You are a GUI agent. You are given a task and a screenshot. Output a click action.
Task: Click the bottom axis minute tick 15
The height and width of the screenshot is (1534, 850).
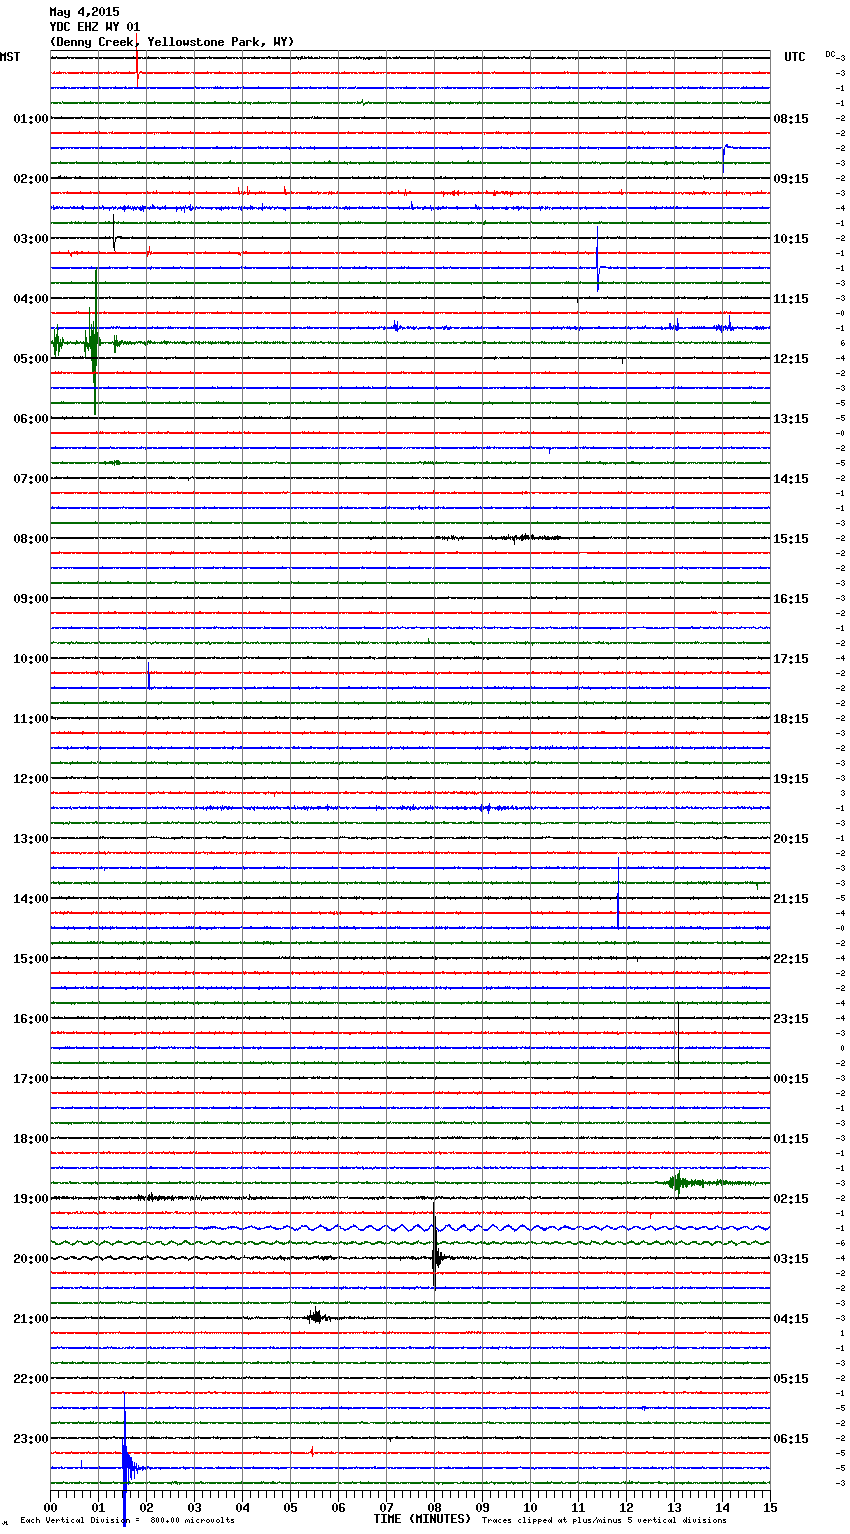770,1507
